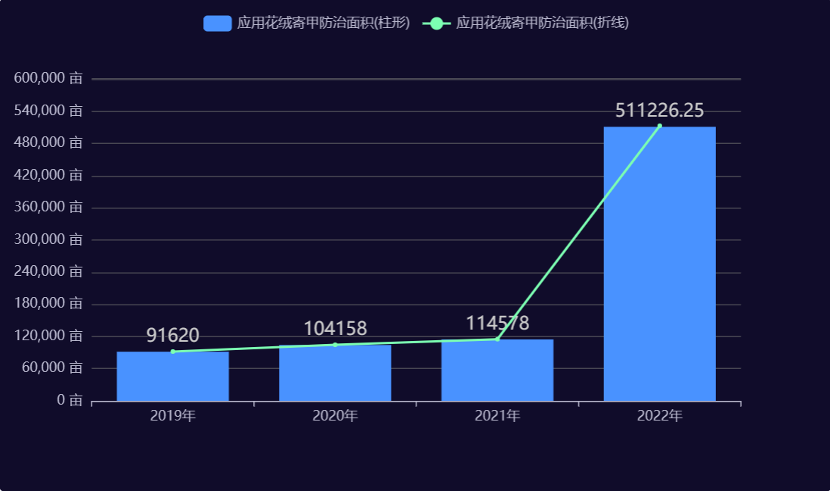The width and height of the screenshot is (830, 492).
Task: Select the 2019年 blue bar
Action: [173, 377]
